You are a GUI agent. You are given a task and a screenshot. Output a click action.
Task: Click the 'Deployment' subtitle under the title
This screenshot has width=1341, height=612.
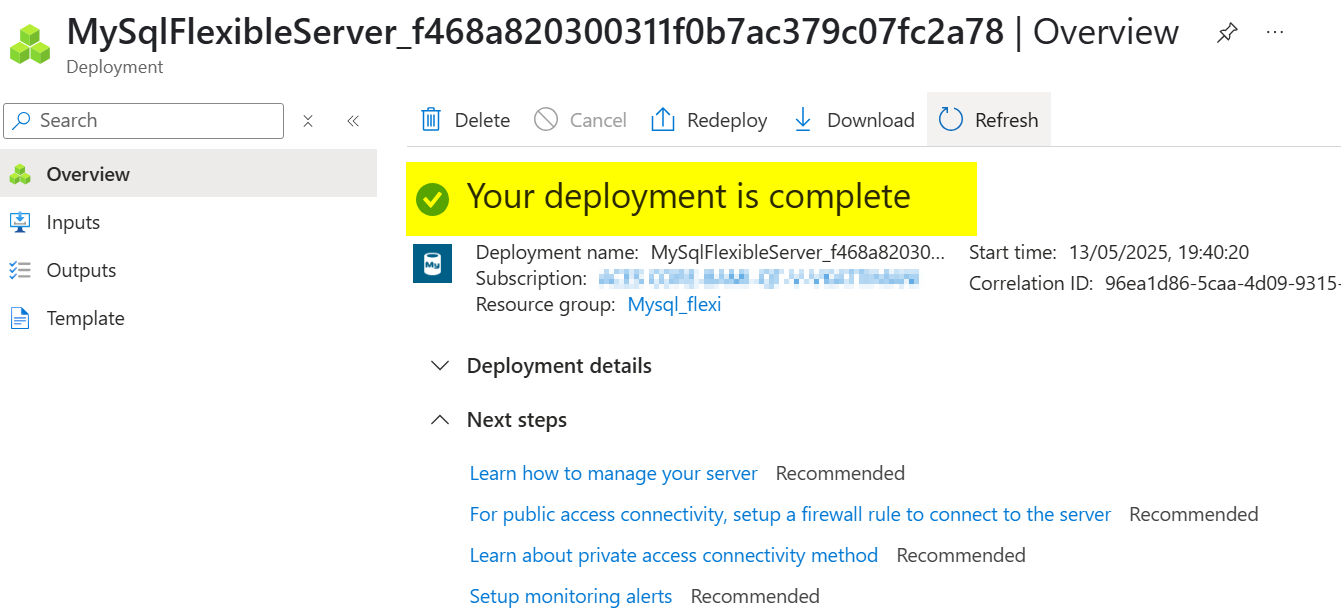(x=115, y=67)
